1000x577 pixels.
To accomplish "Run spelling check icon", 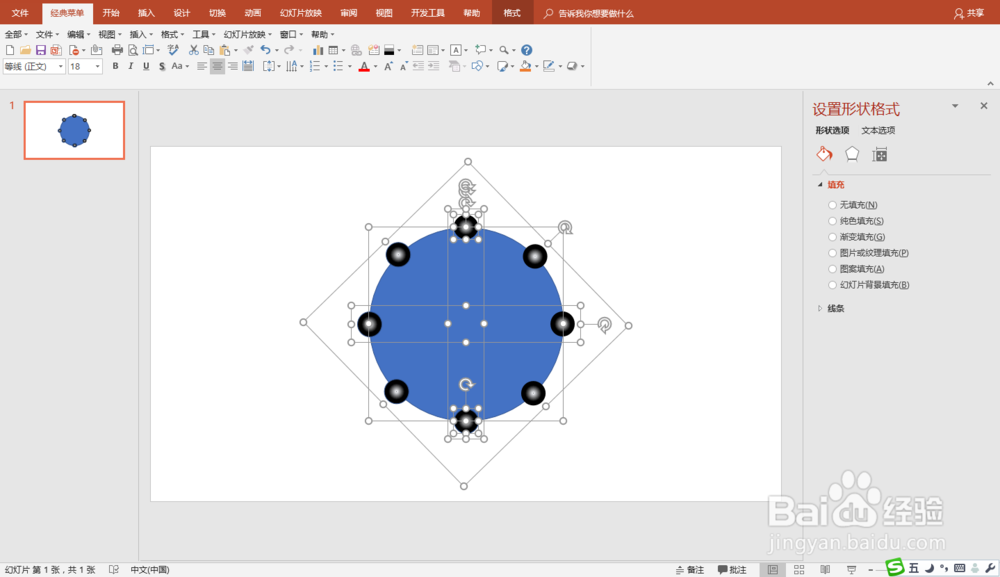I will (173, 50).
